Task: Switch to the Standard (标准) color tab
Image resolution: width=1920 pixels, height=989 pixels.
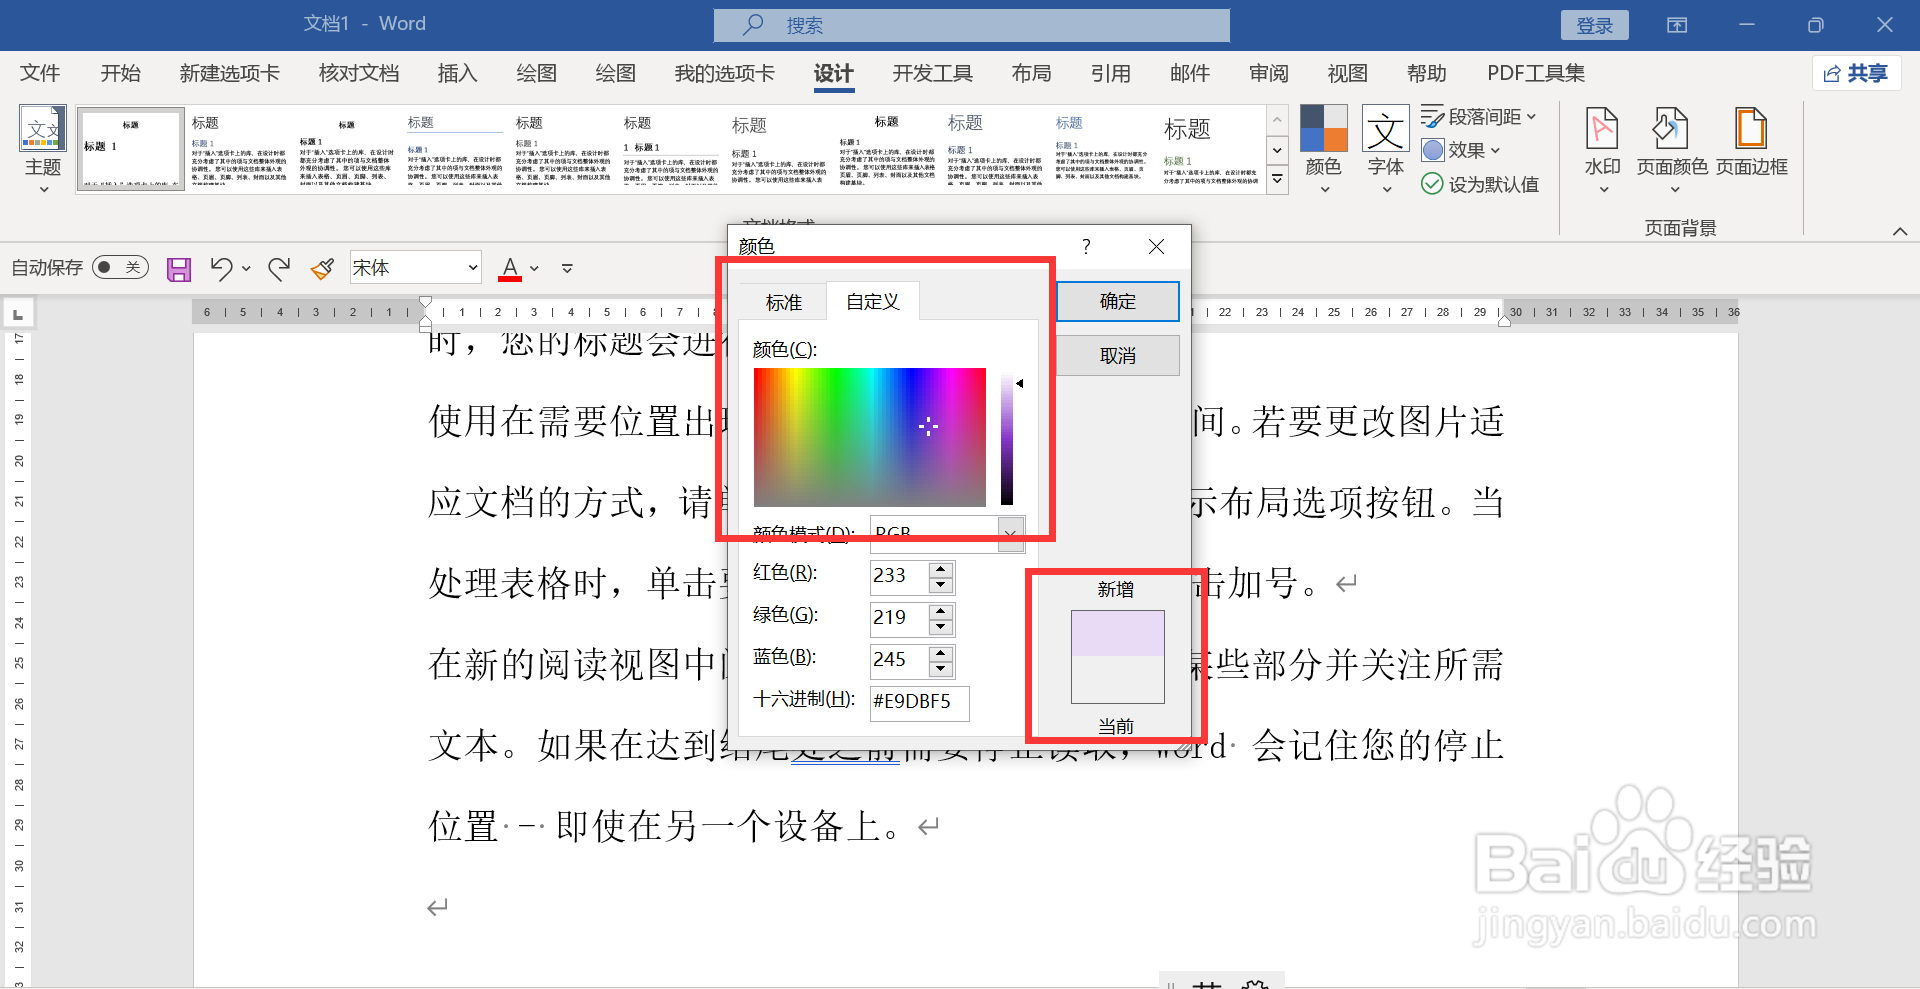Action: 783,302
